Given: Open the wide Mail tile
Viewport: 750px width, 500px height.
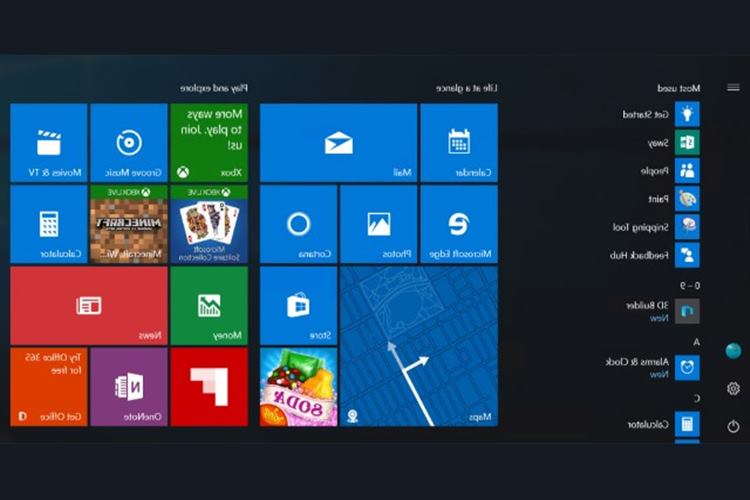Looking at the screenshot, I should point(339,143).
